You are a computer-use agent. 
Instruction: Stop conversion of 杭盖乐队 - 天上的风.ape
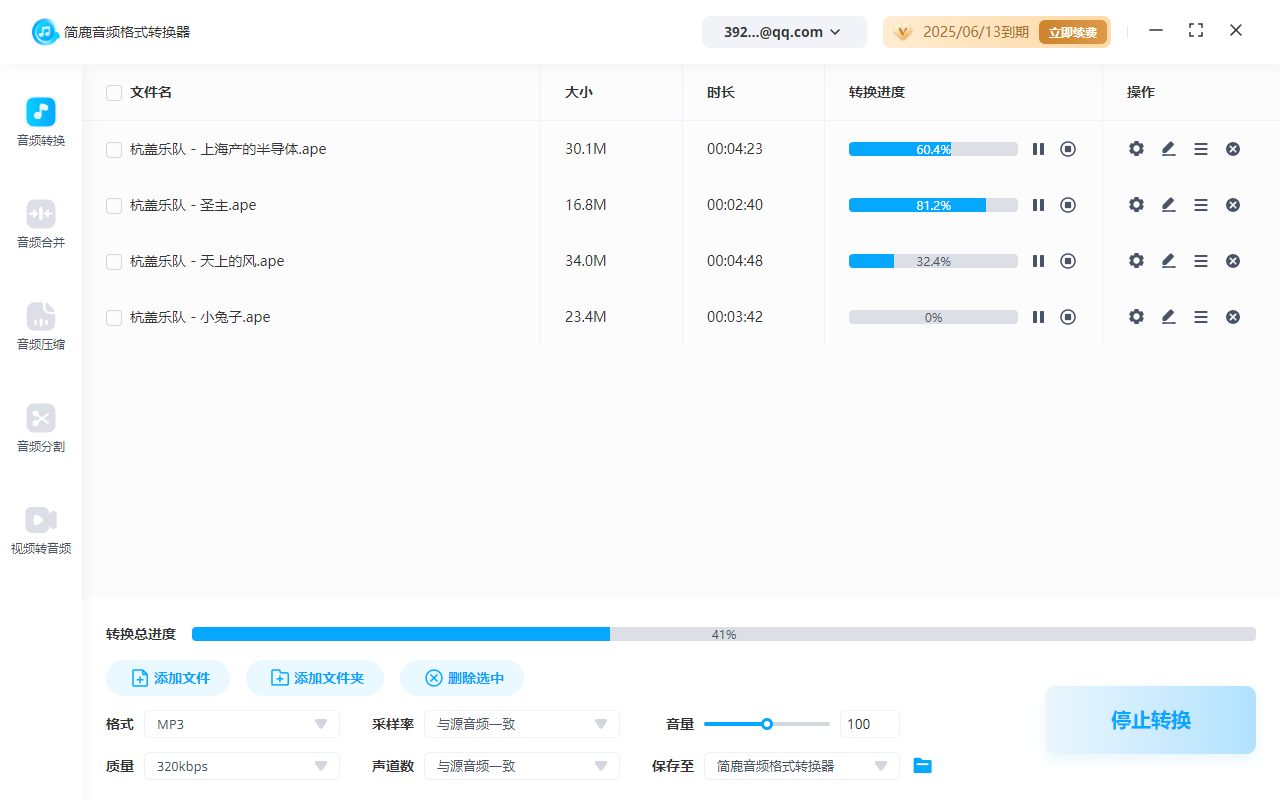tap(1068, 260)
